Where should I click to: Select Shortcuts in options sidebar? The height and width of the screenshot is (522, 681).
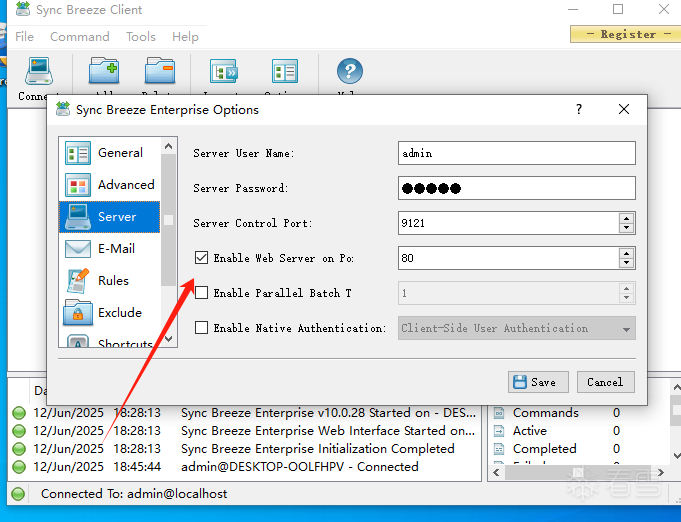[109, 340]
